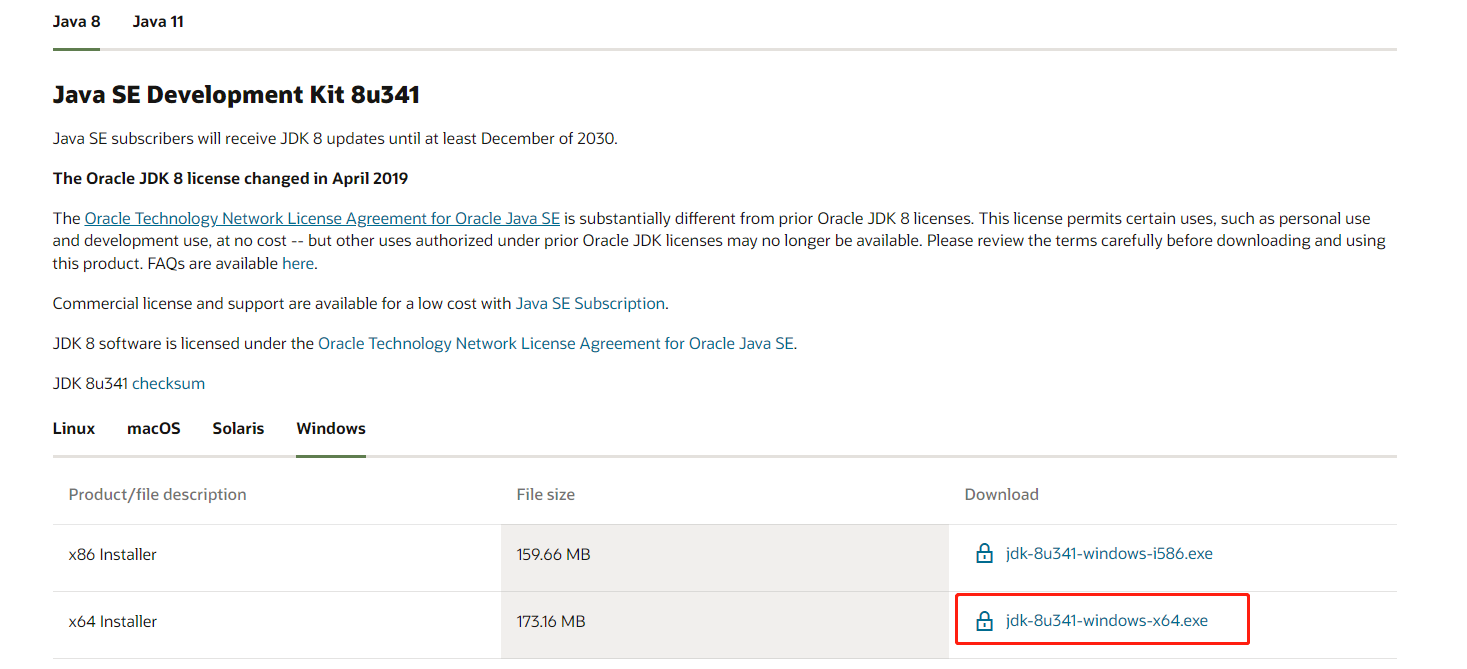Select the Windows platform tab
1467x669 pixels.
point(331,428)
